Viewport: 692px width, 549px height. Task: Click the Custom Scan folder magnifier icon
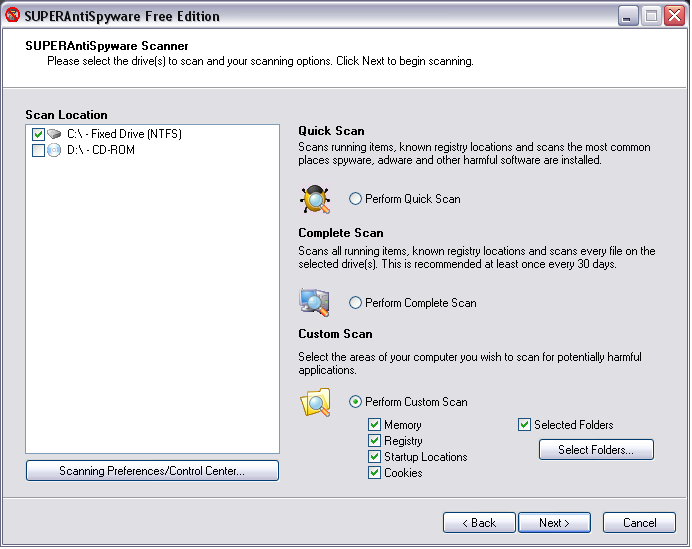click(316, 402)
